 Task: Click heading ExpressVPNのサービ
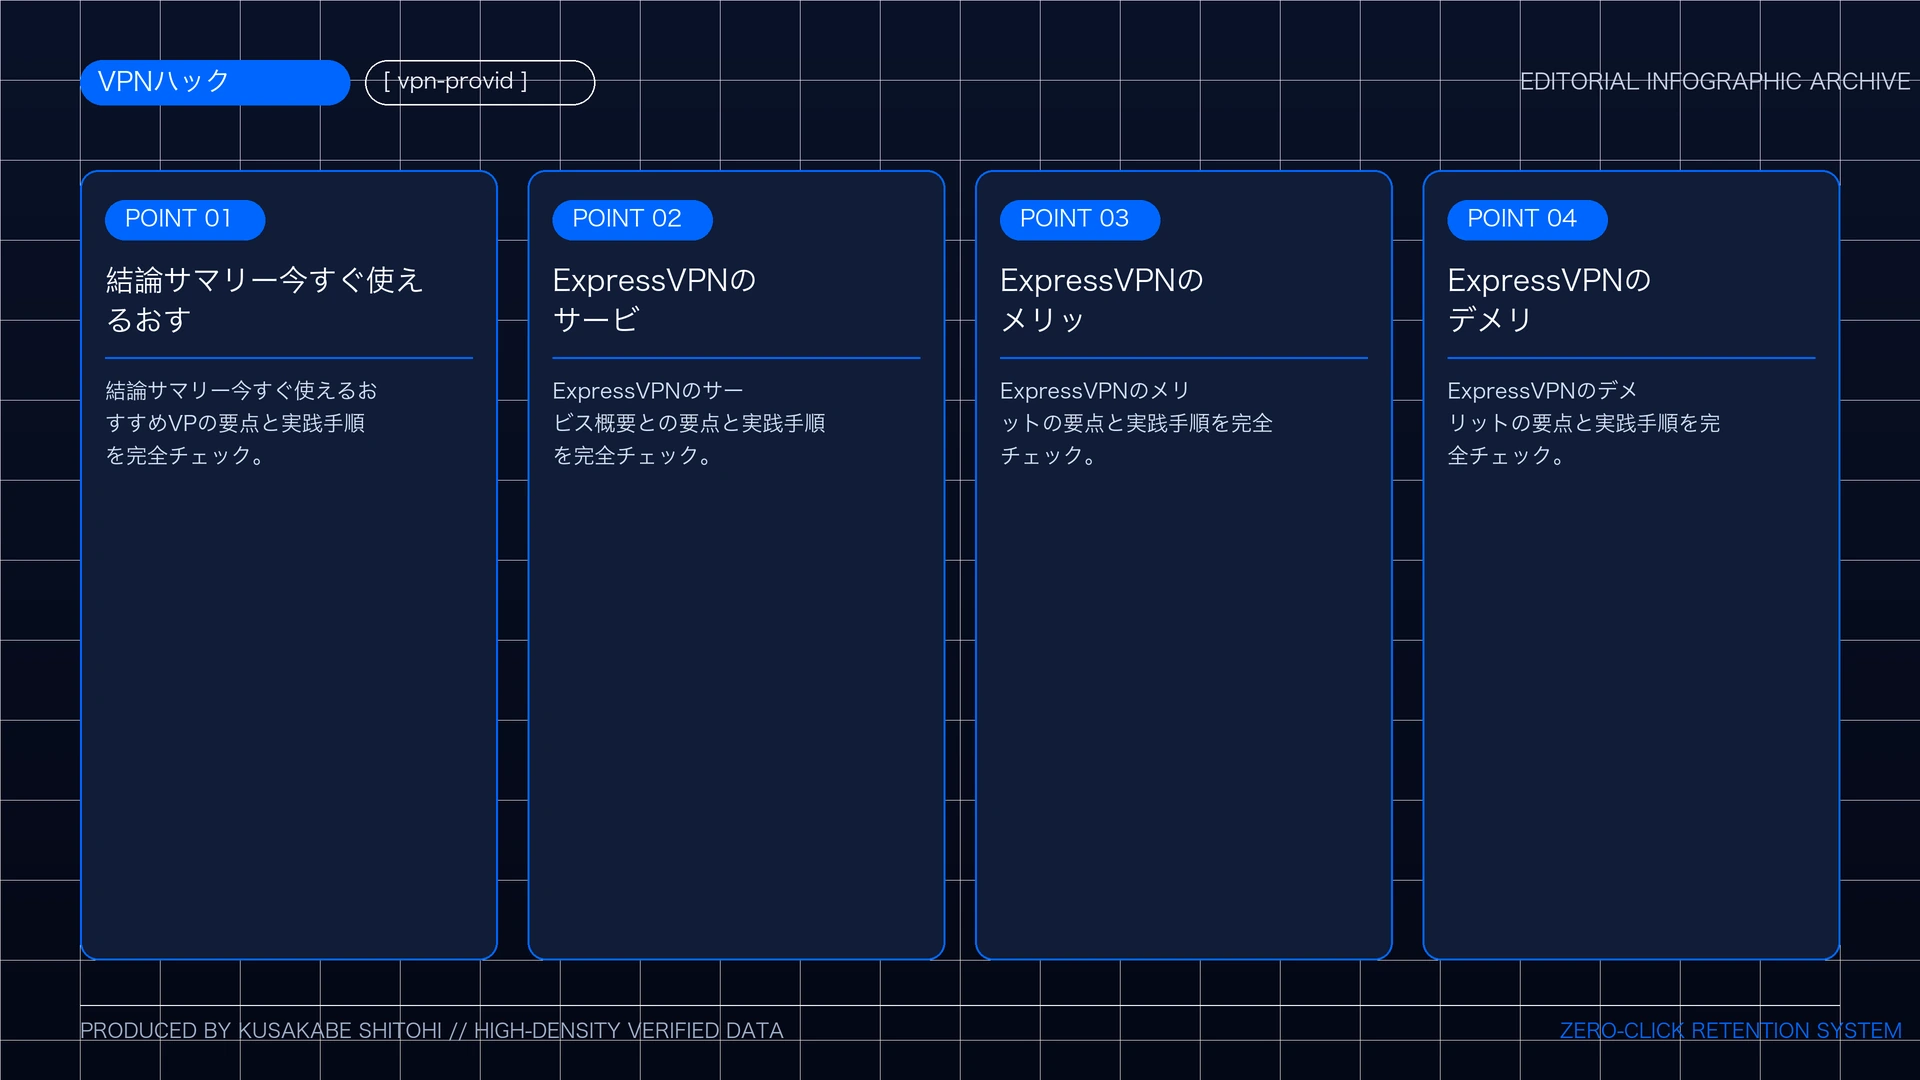pyautogui.click(x=654, y=300)
